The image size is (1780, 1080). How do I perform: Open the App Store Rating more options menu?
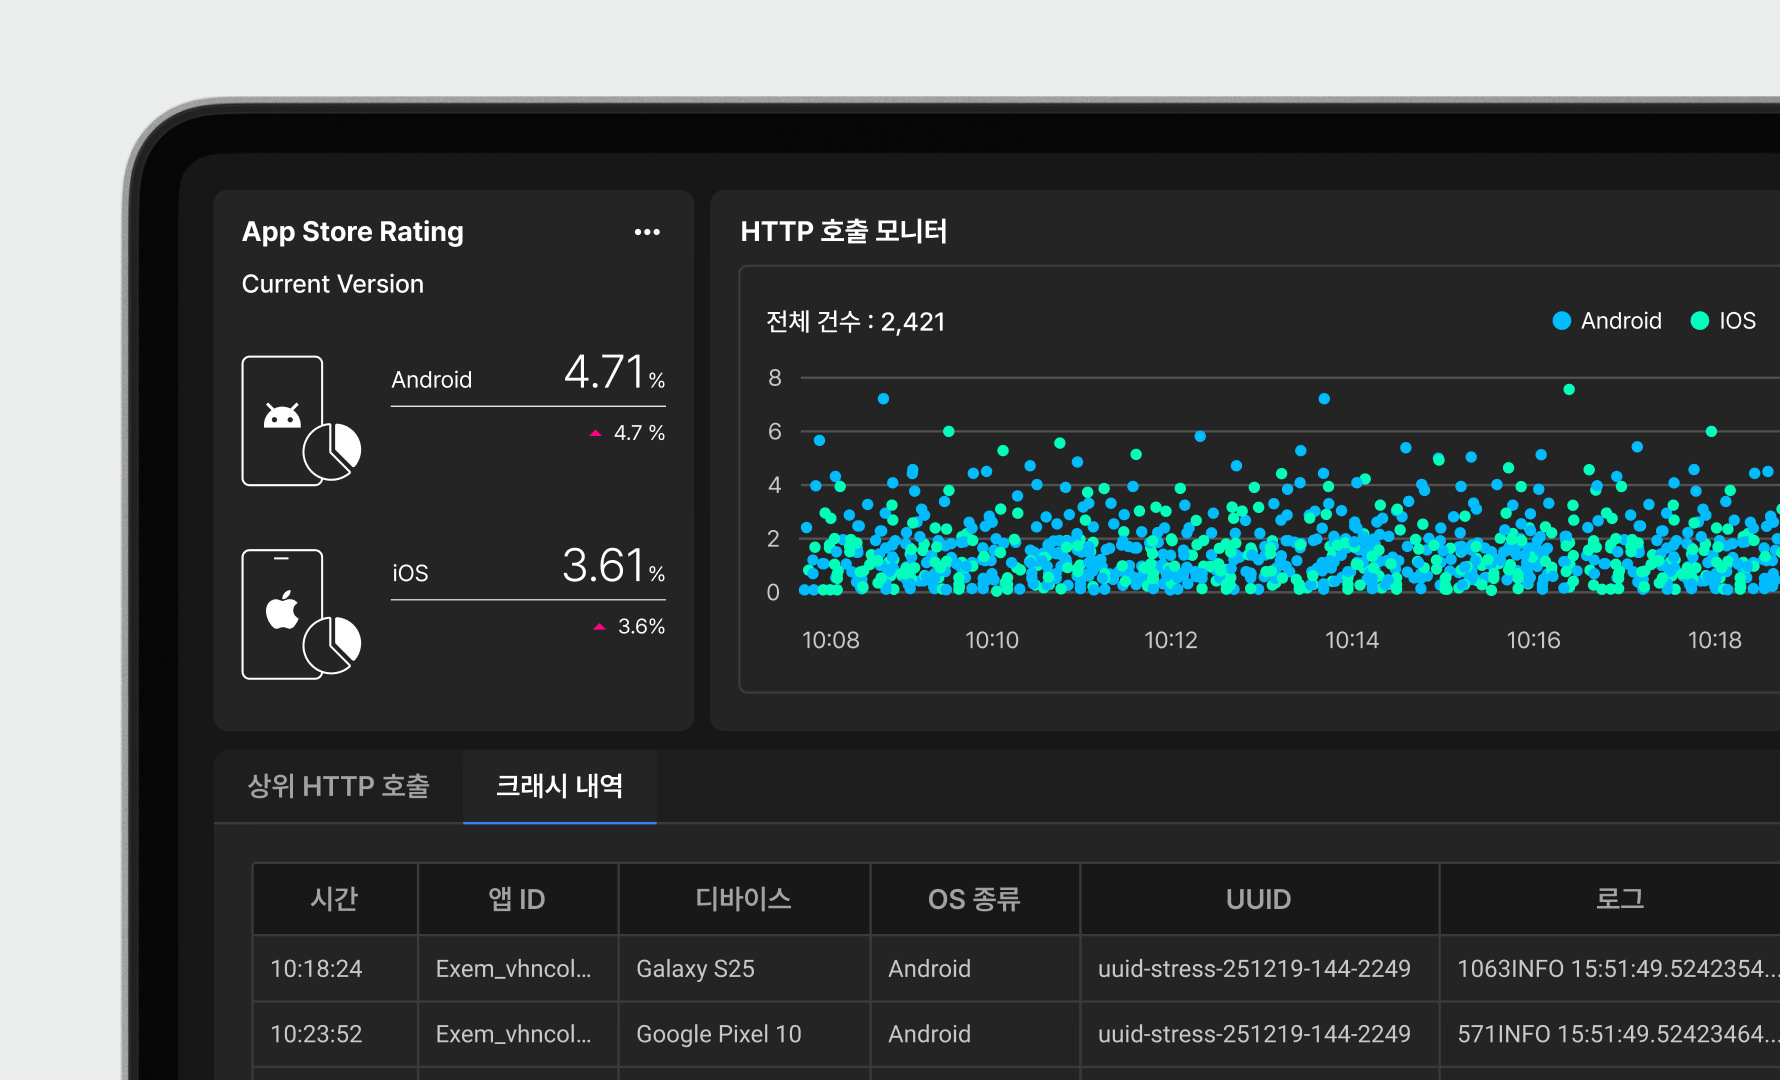coord(647,232)
